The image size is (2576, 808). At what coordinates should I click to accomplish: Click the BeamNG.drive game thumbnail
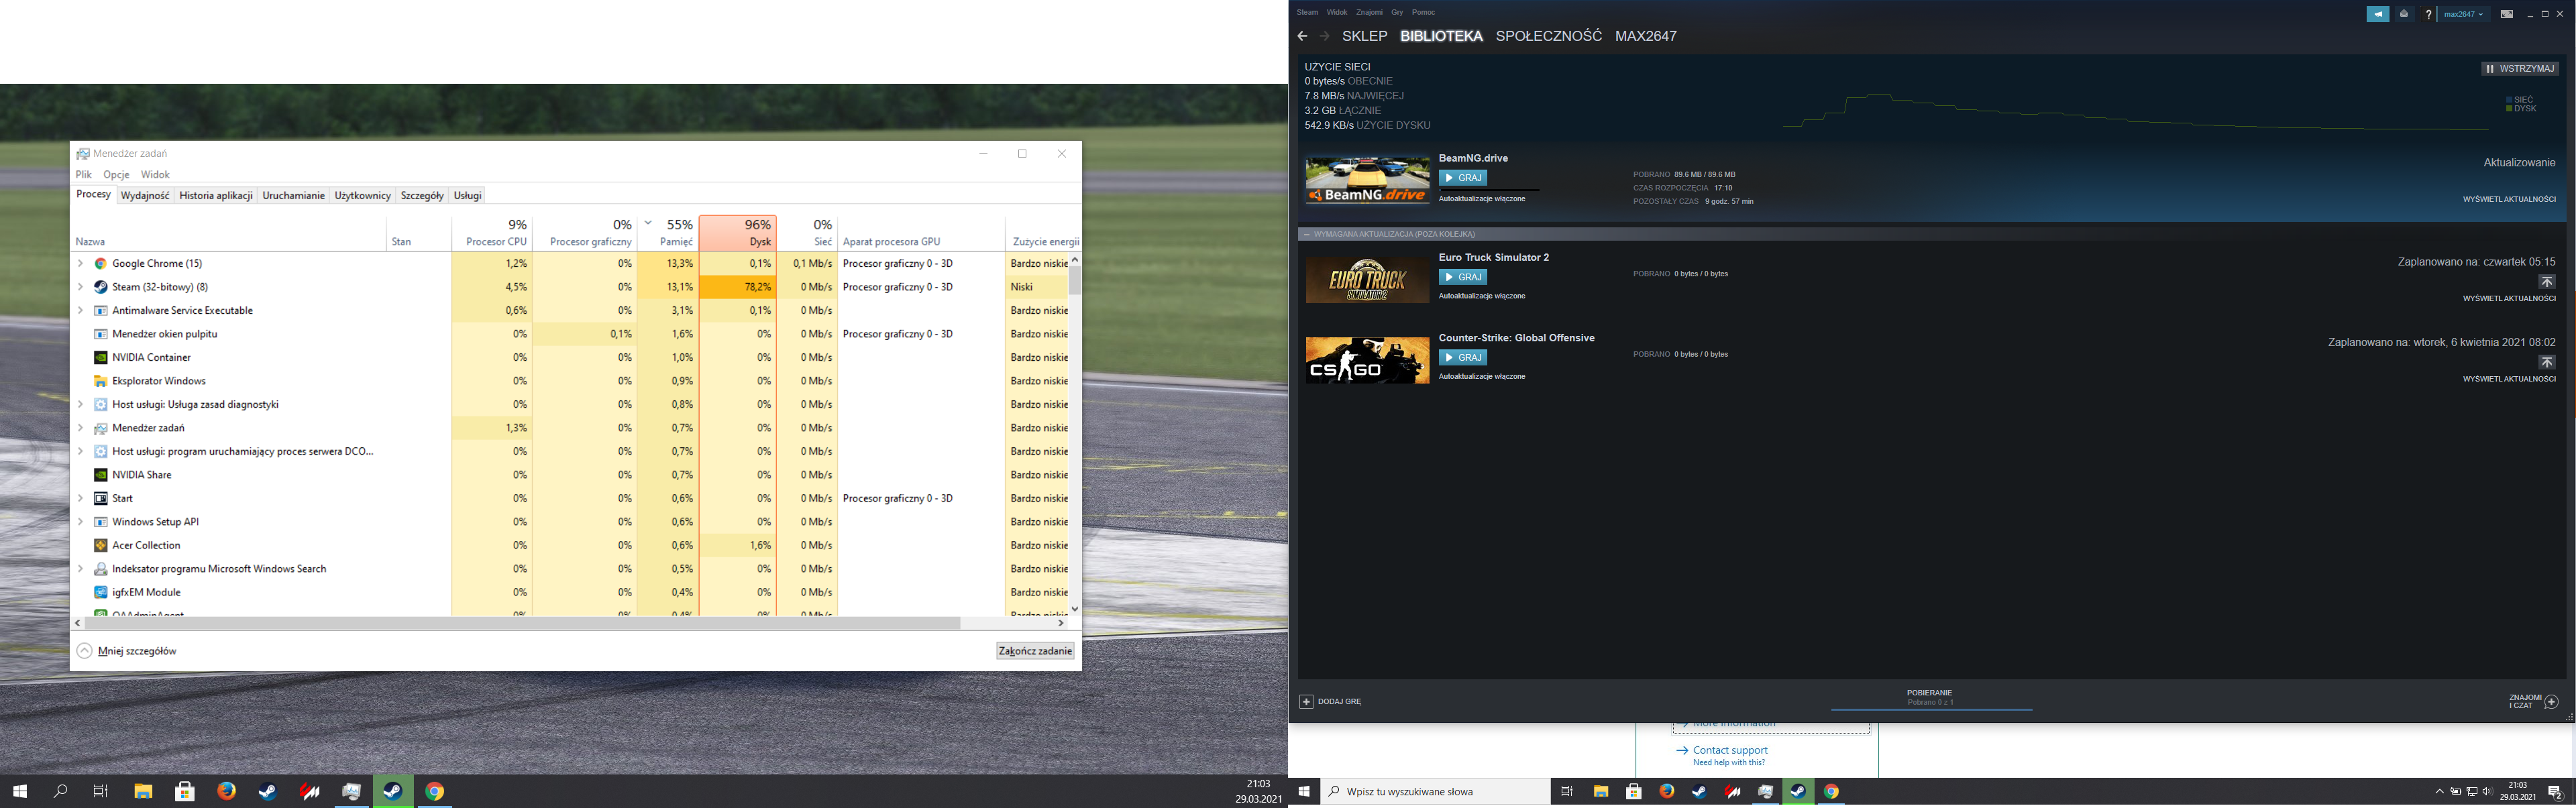pyautogui.click(x=1367, y=180)
